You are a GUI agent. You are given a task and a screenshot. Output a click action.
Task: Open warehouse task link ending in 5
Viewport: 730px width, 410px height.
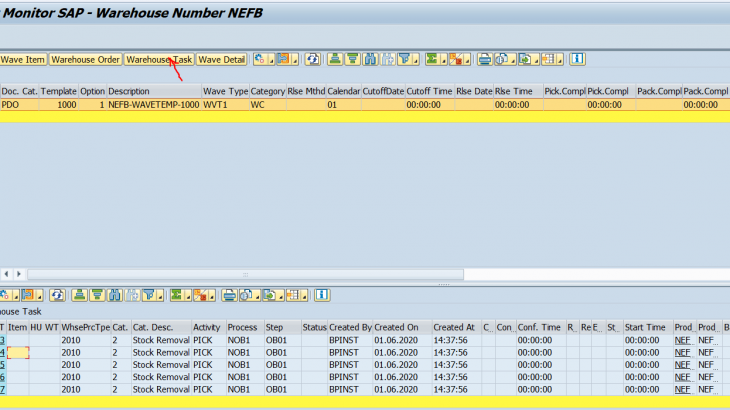click(x=2, y=365)
